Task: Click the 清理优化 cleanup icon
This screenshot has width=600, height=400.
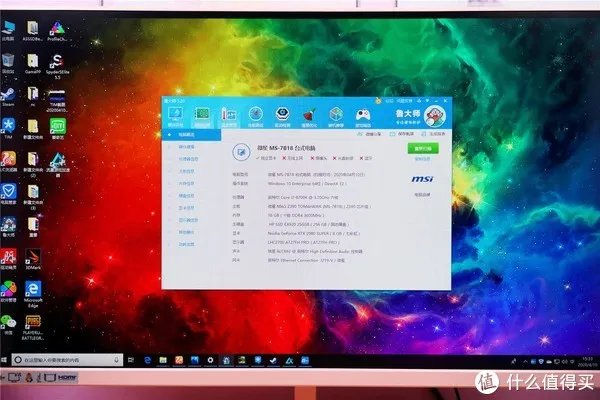Action: tap(309, 116)
